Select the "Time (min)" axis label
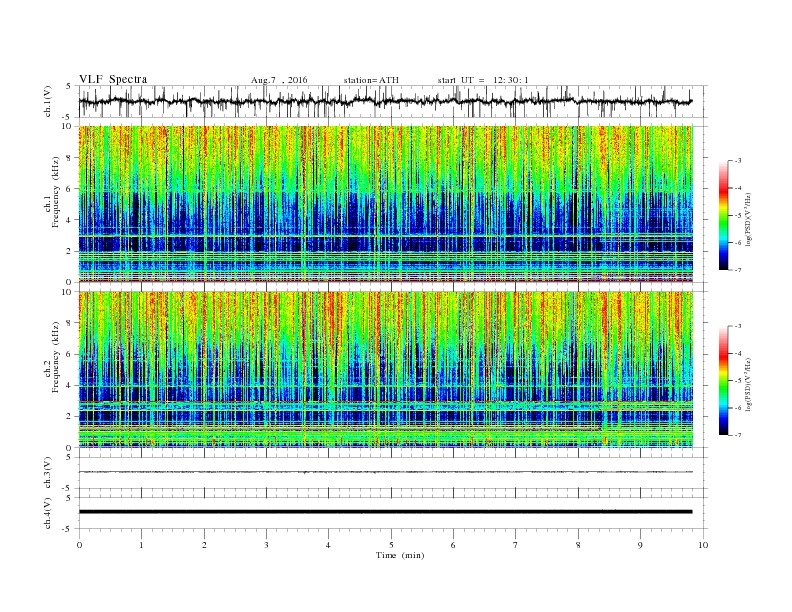Screen dimensions: 792x612 coord(400,555)
